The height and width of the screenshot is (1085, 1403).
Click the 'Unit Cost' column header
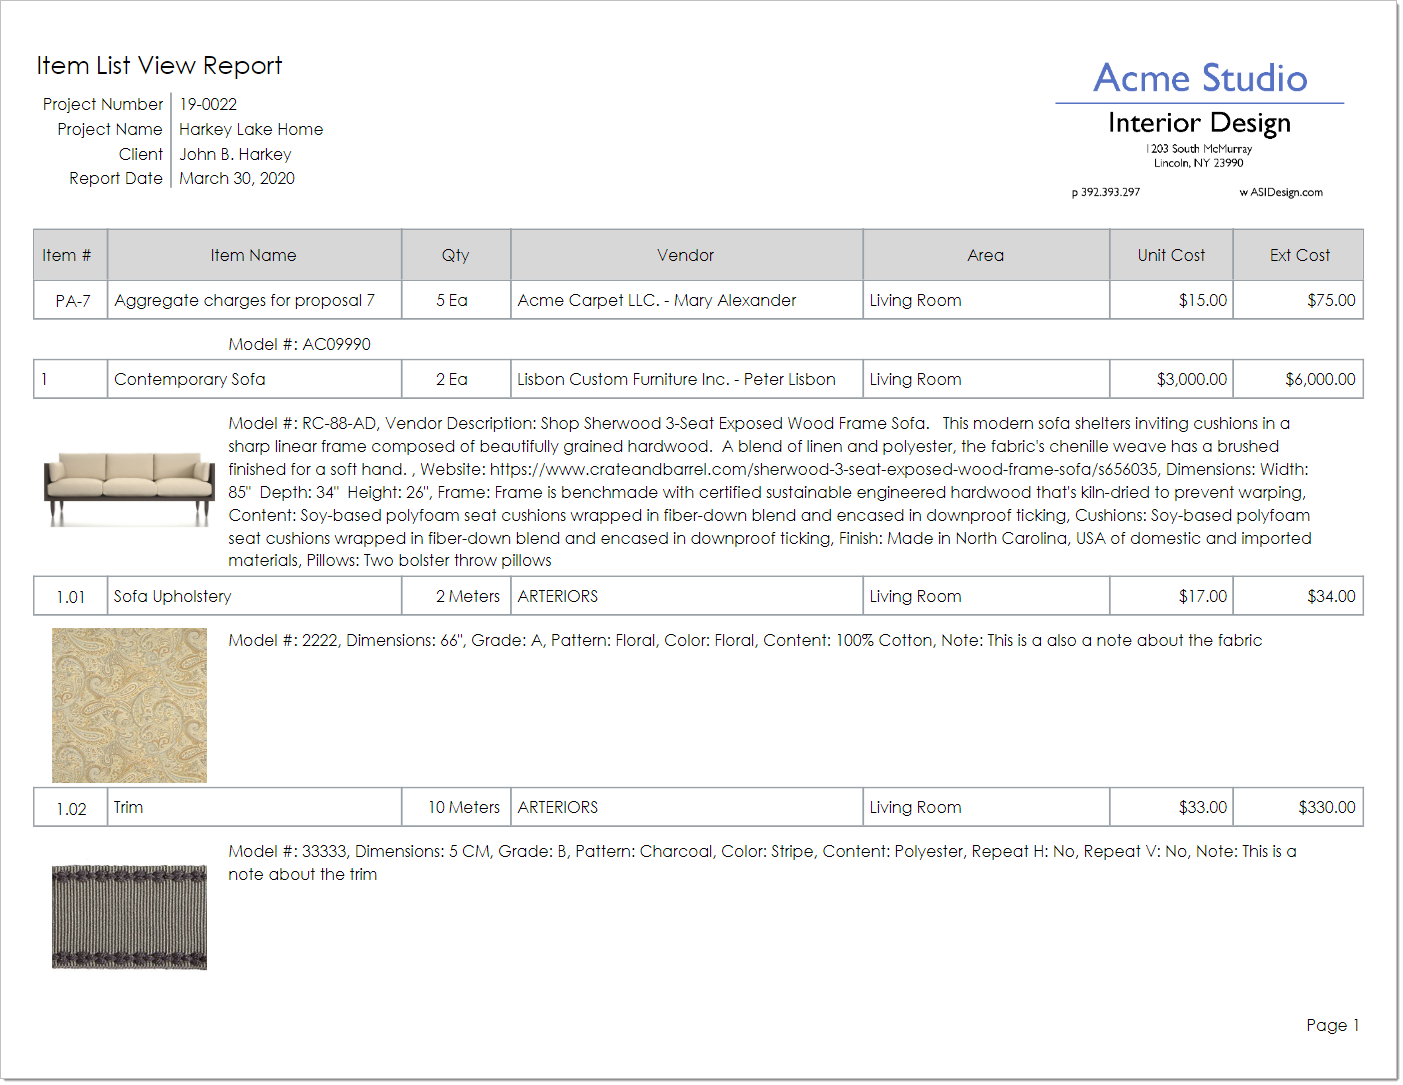[x=1171, y=255]
